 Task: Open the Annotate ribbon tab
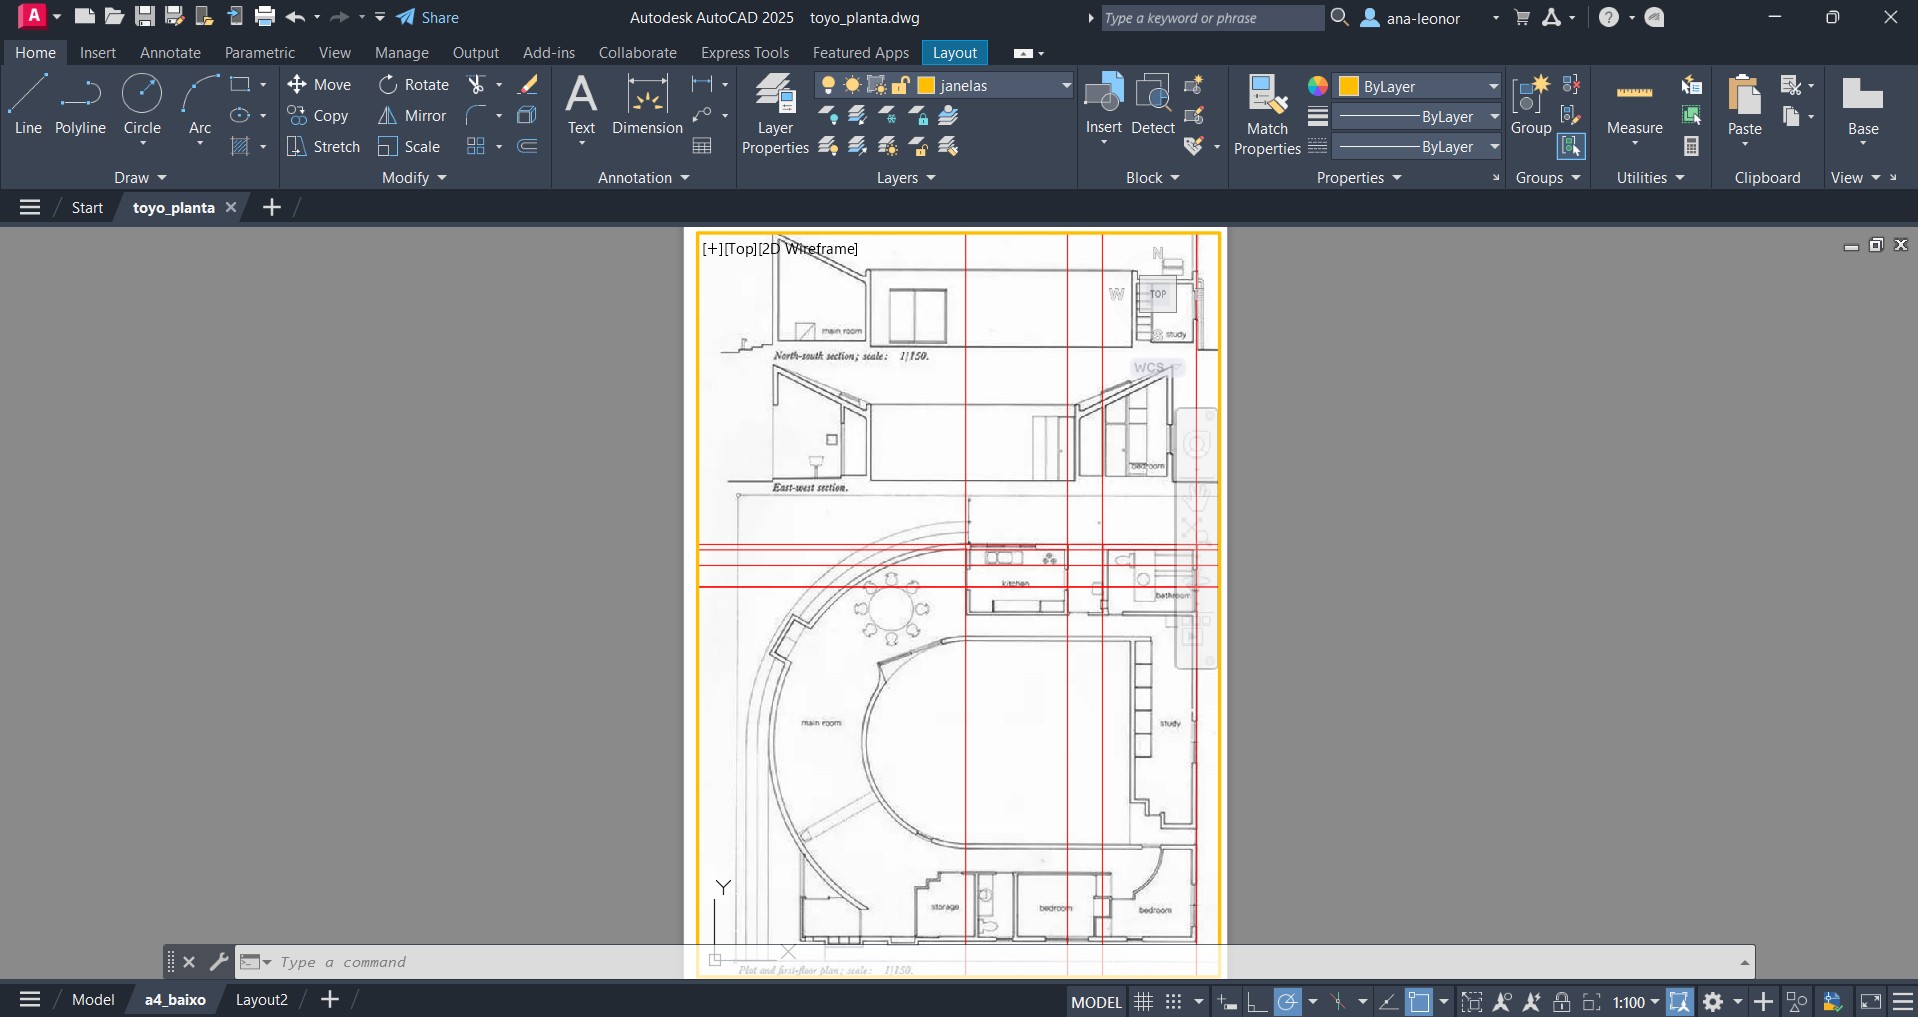click(170, 53)
